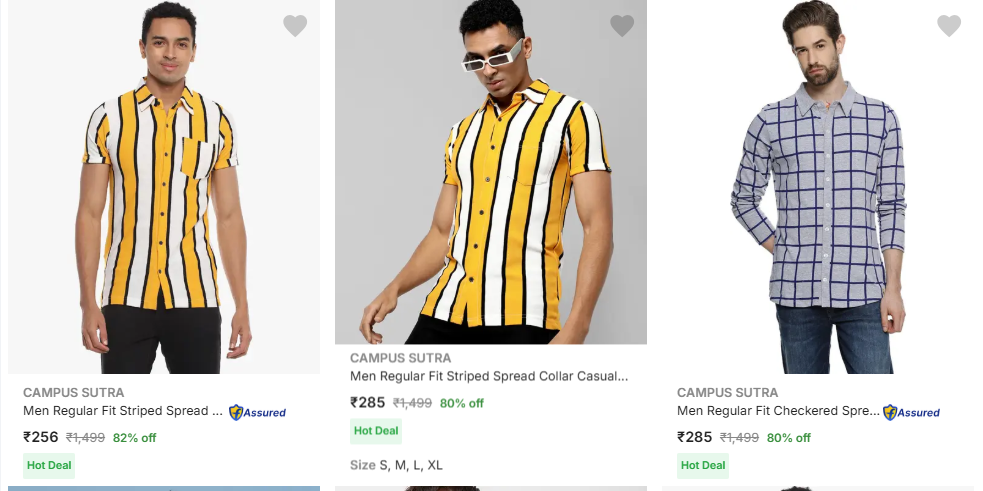
Task: Open Men Regular Fit Checkered shirt title
Action: click(778, 411)
